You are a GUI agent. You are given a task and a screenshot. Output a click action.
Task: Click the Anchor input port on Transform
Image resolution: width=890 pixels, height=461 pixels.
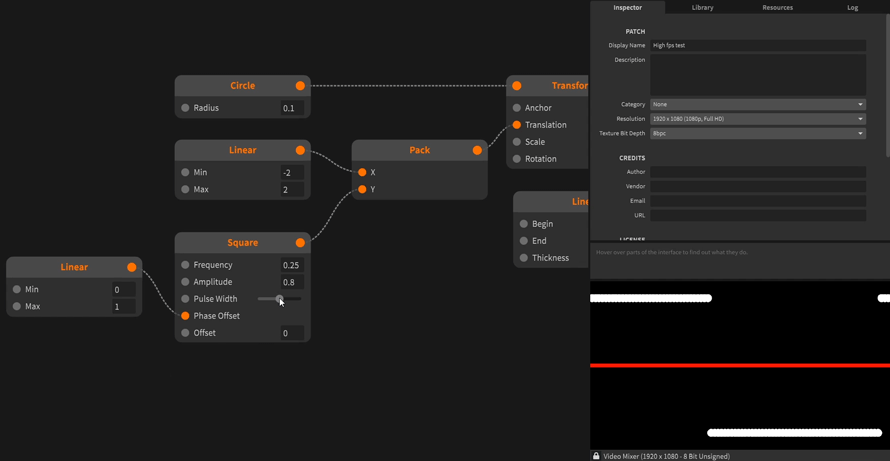point(517,108)
